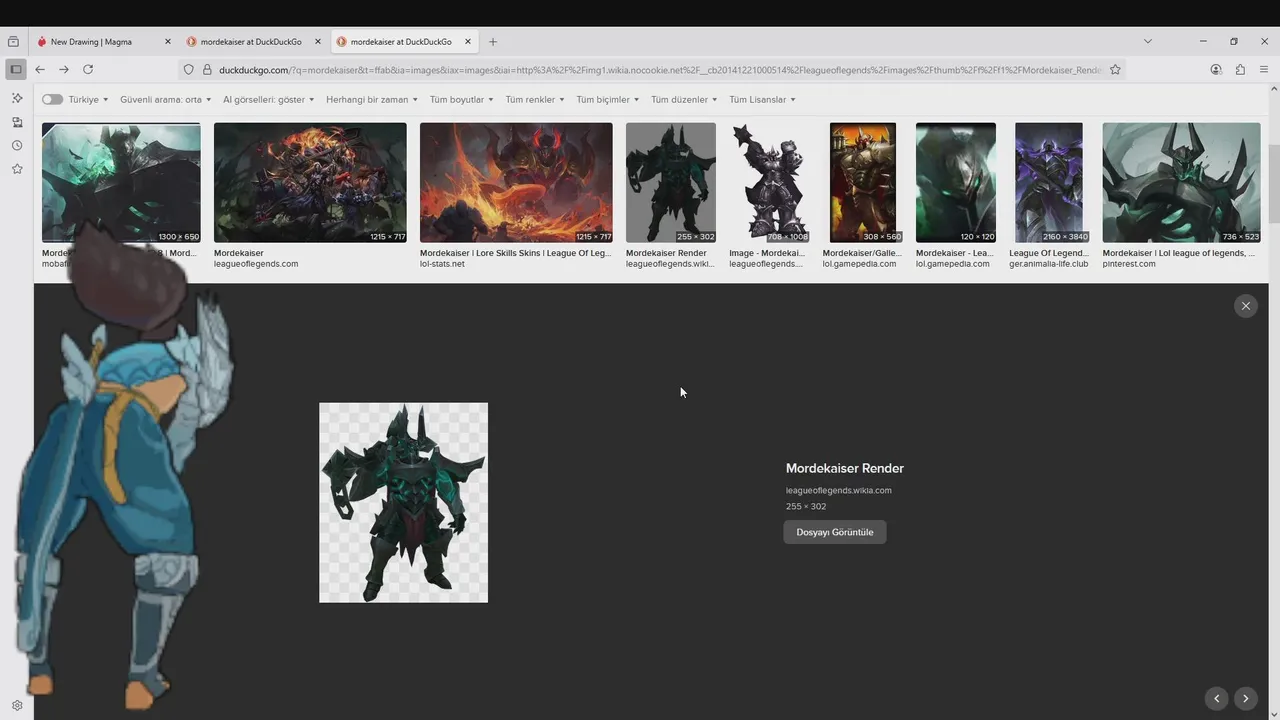Go back to the previous page
The height and width of the screenshot is (720, 1280).
click(x=40, y=69)
